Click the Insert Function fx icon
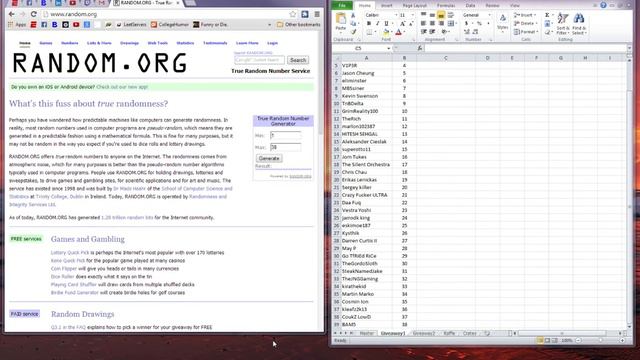 420,48
